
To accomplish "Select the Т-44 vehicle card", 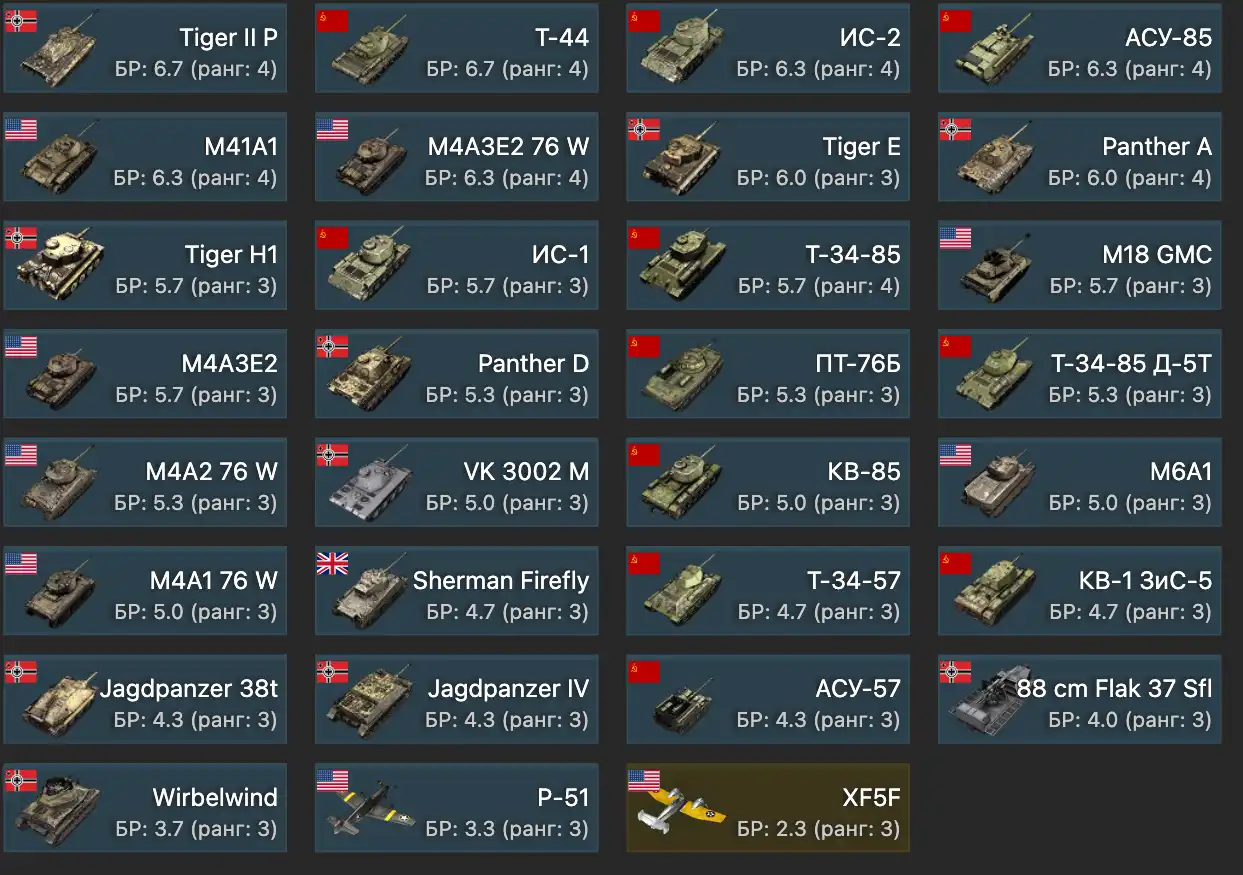I will 456,48.
